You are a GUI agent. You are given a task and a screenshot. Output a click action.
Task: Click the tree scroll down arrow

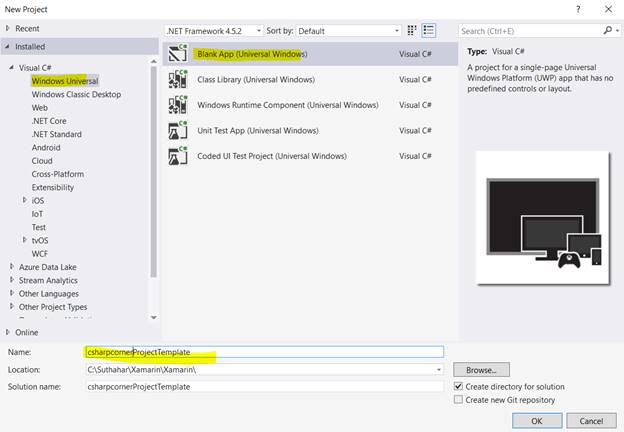click(154, 317)
